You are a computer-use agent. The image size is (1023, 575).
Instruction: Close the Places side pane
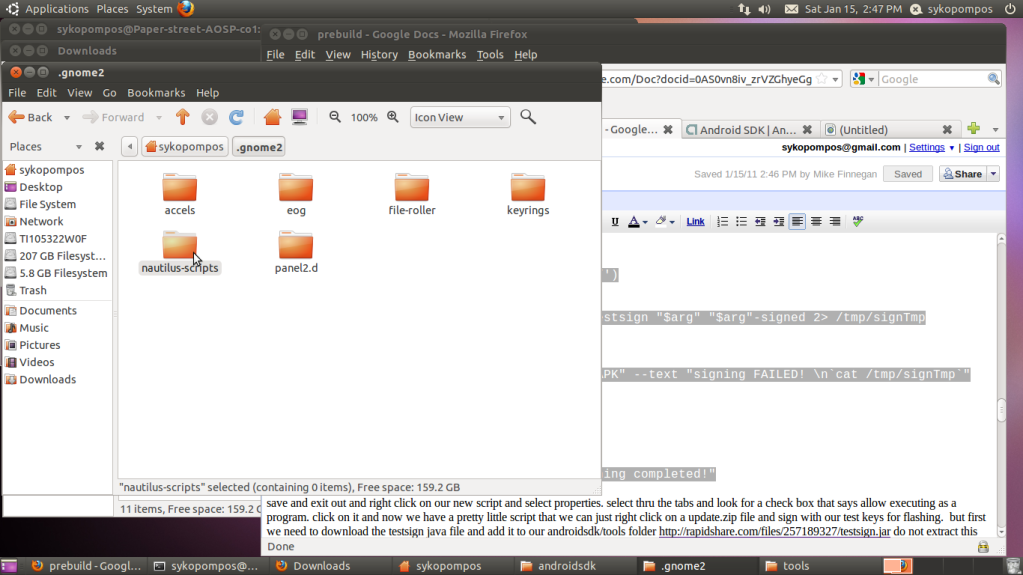click(x=99, y=146)
